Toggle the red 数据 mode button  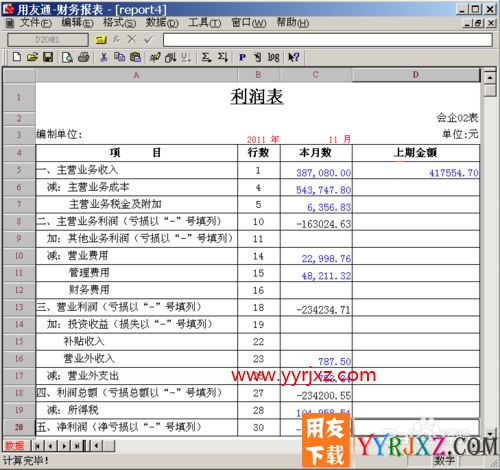coord(15,446)
